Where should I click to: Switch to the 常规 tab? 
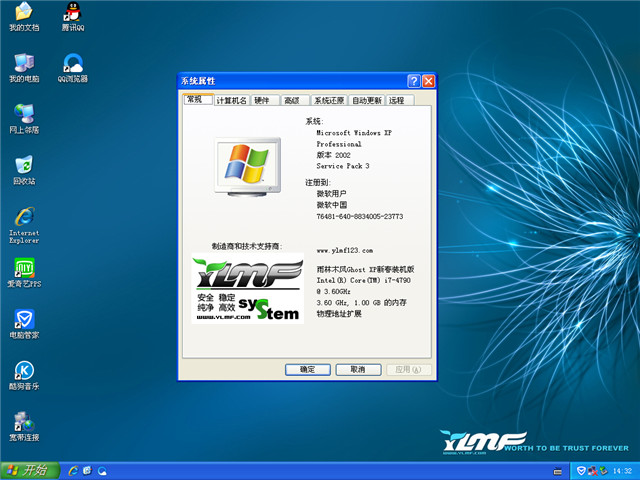[198, 99]
